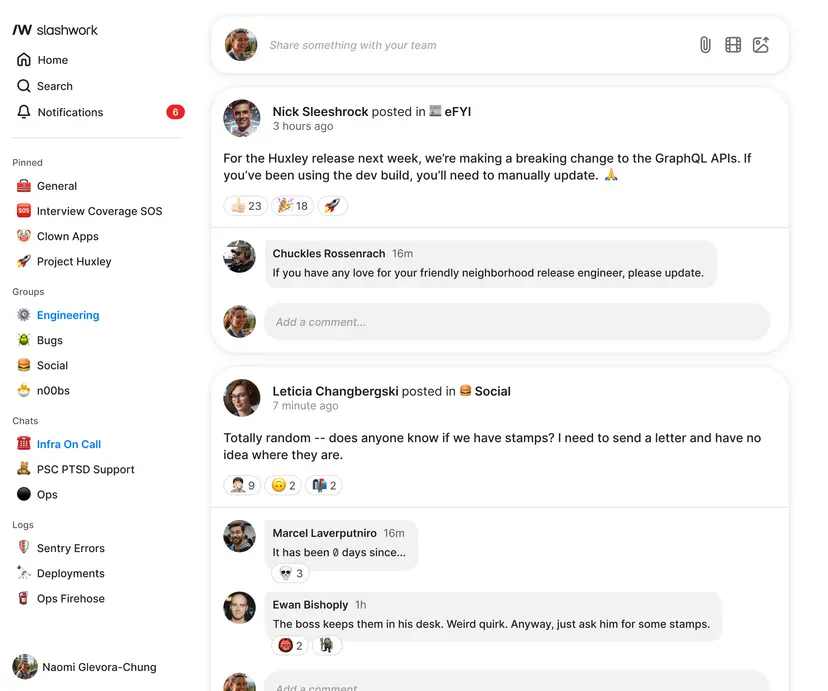Click the video film icon in composer

click(x=733, y=45)
